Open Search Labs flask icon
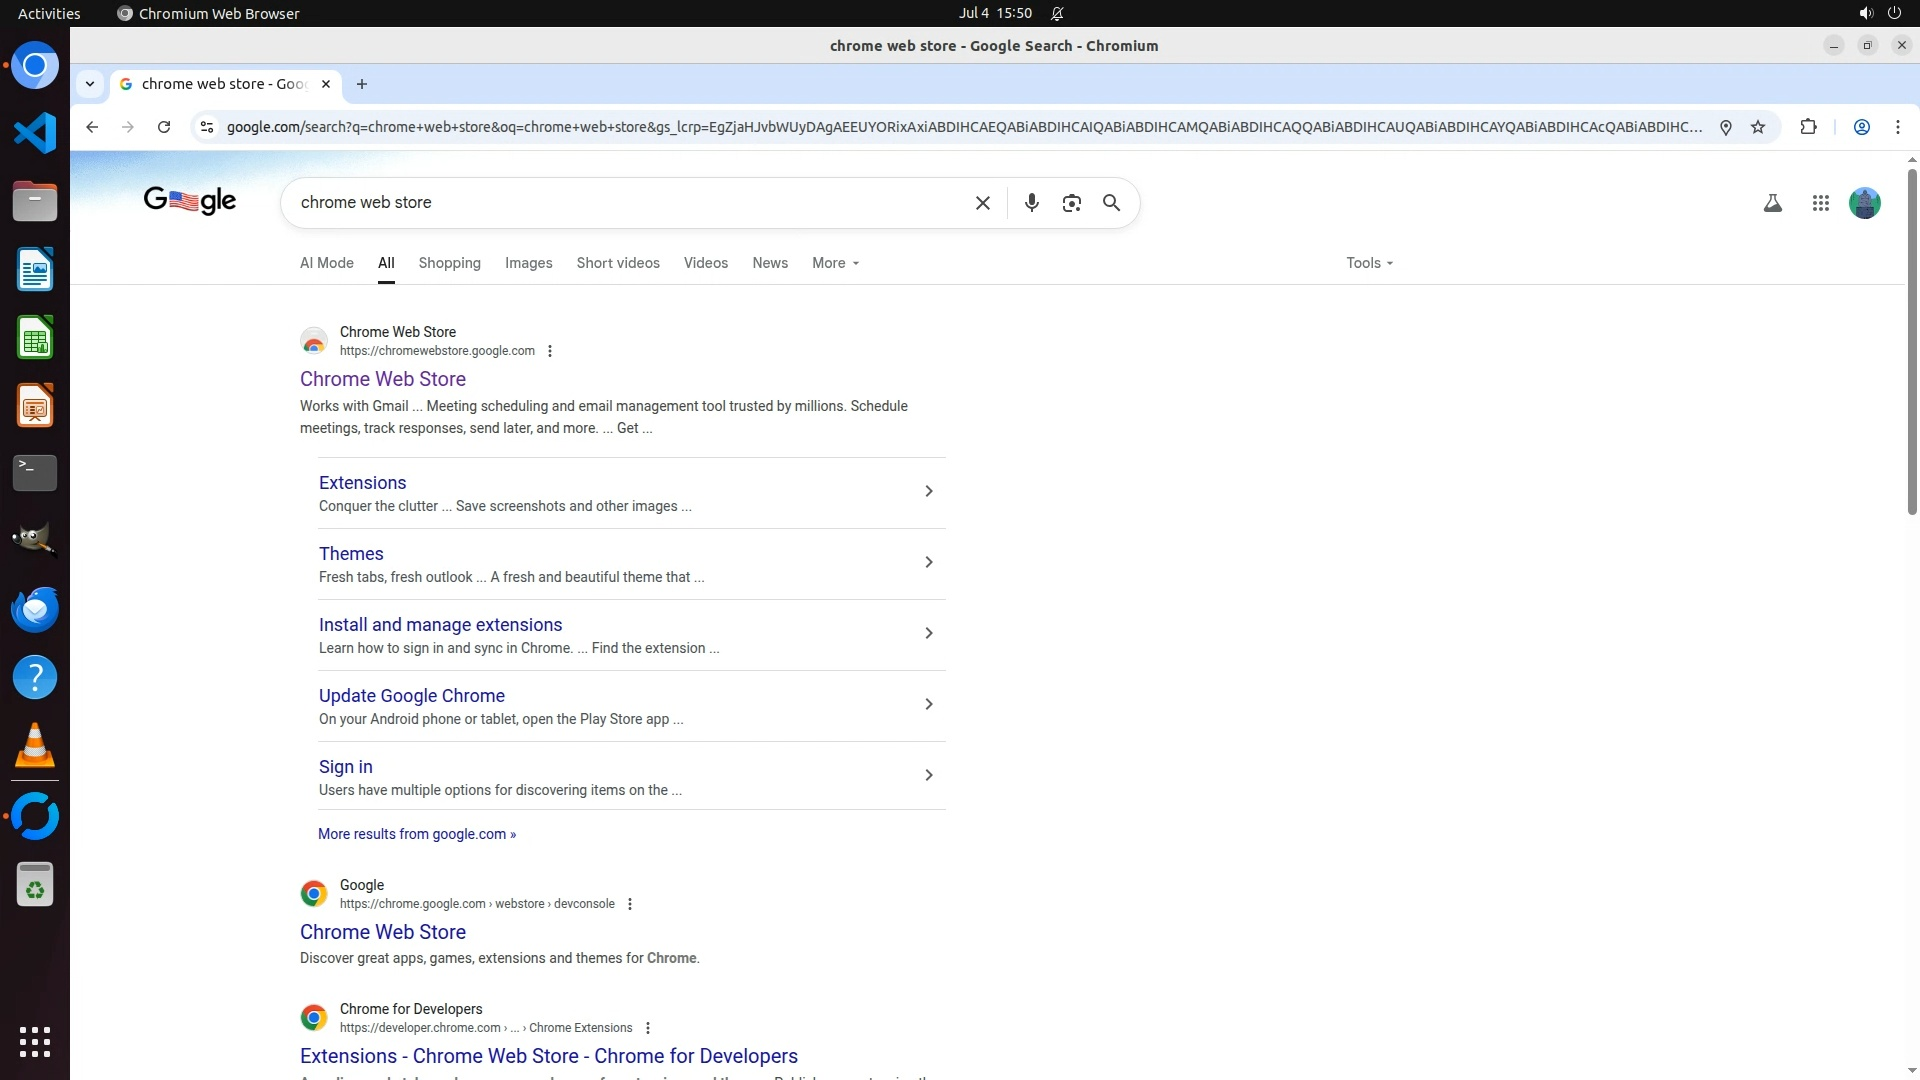 [1772, 203]
